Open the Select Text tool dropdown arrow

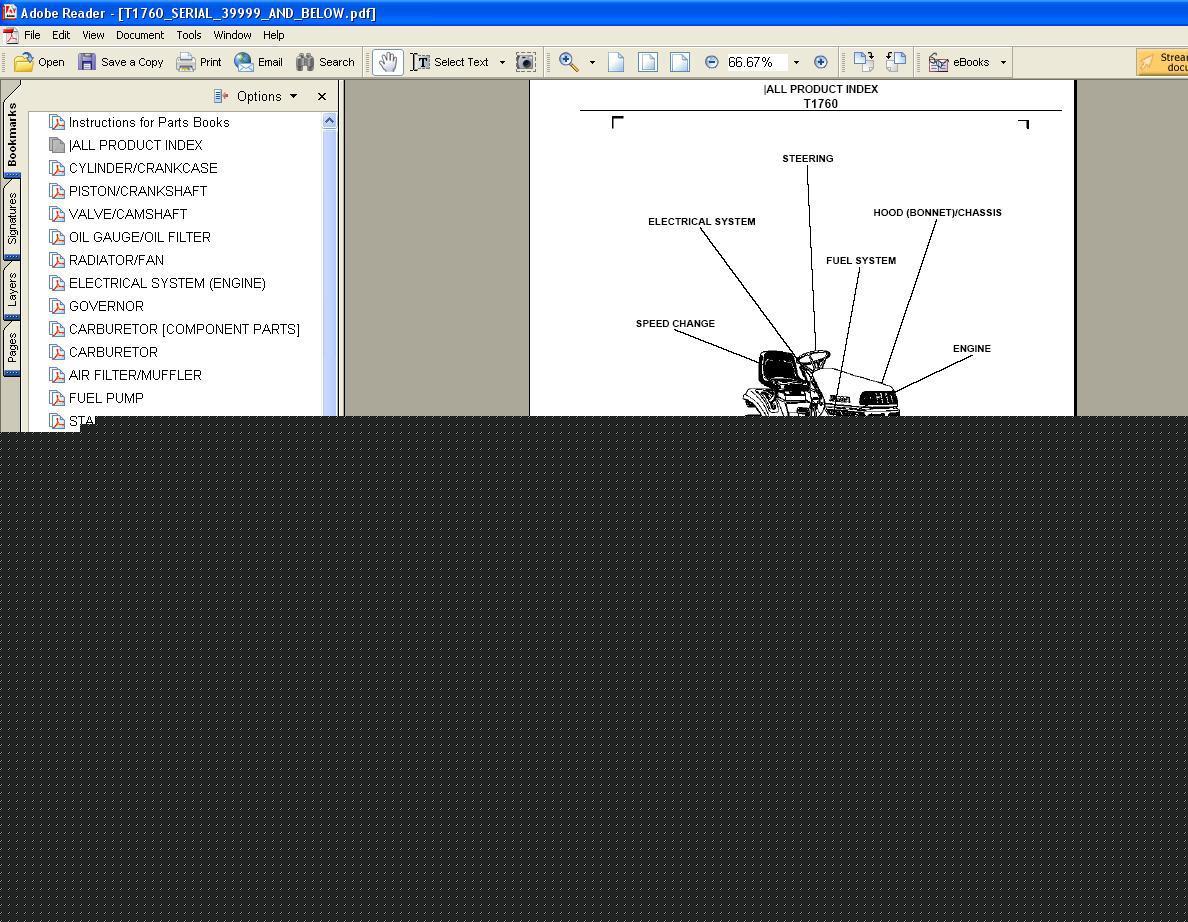(502, 62)
